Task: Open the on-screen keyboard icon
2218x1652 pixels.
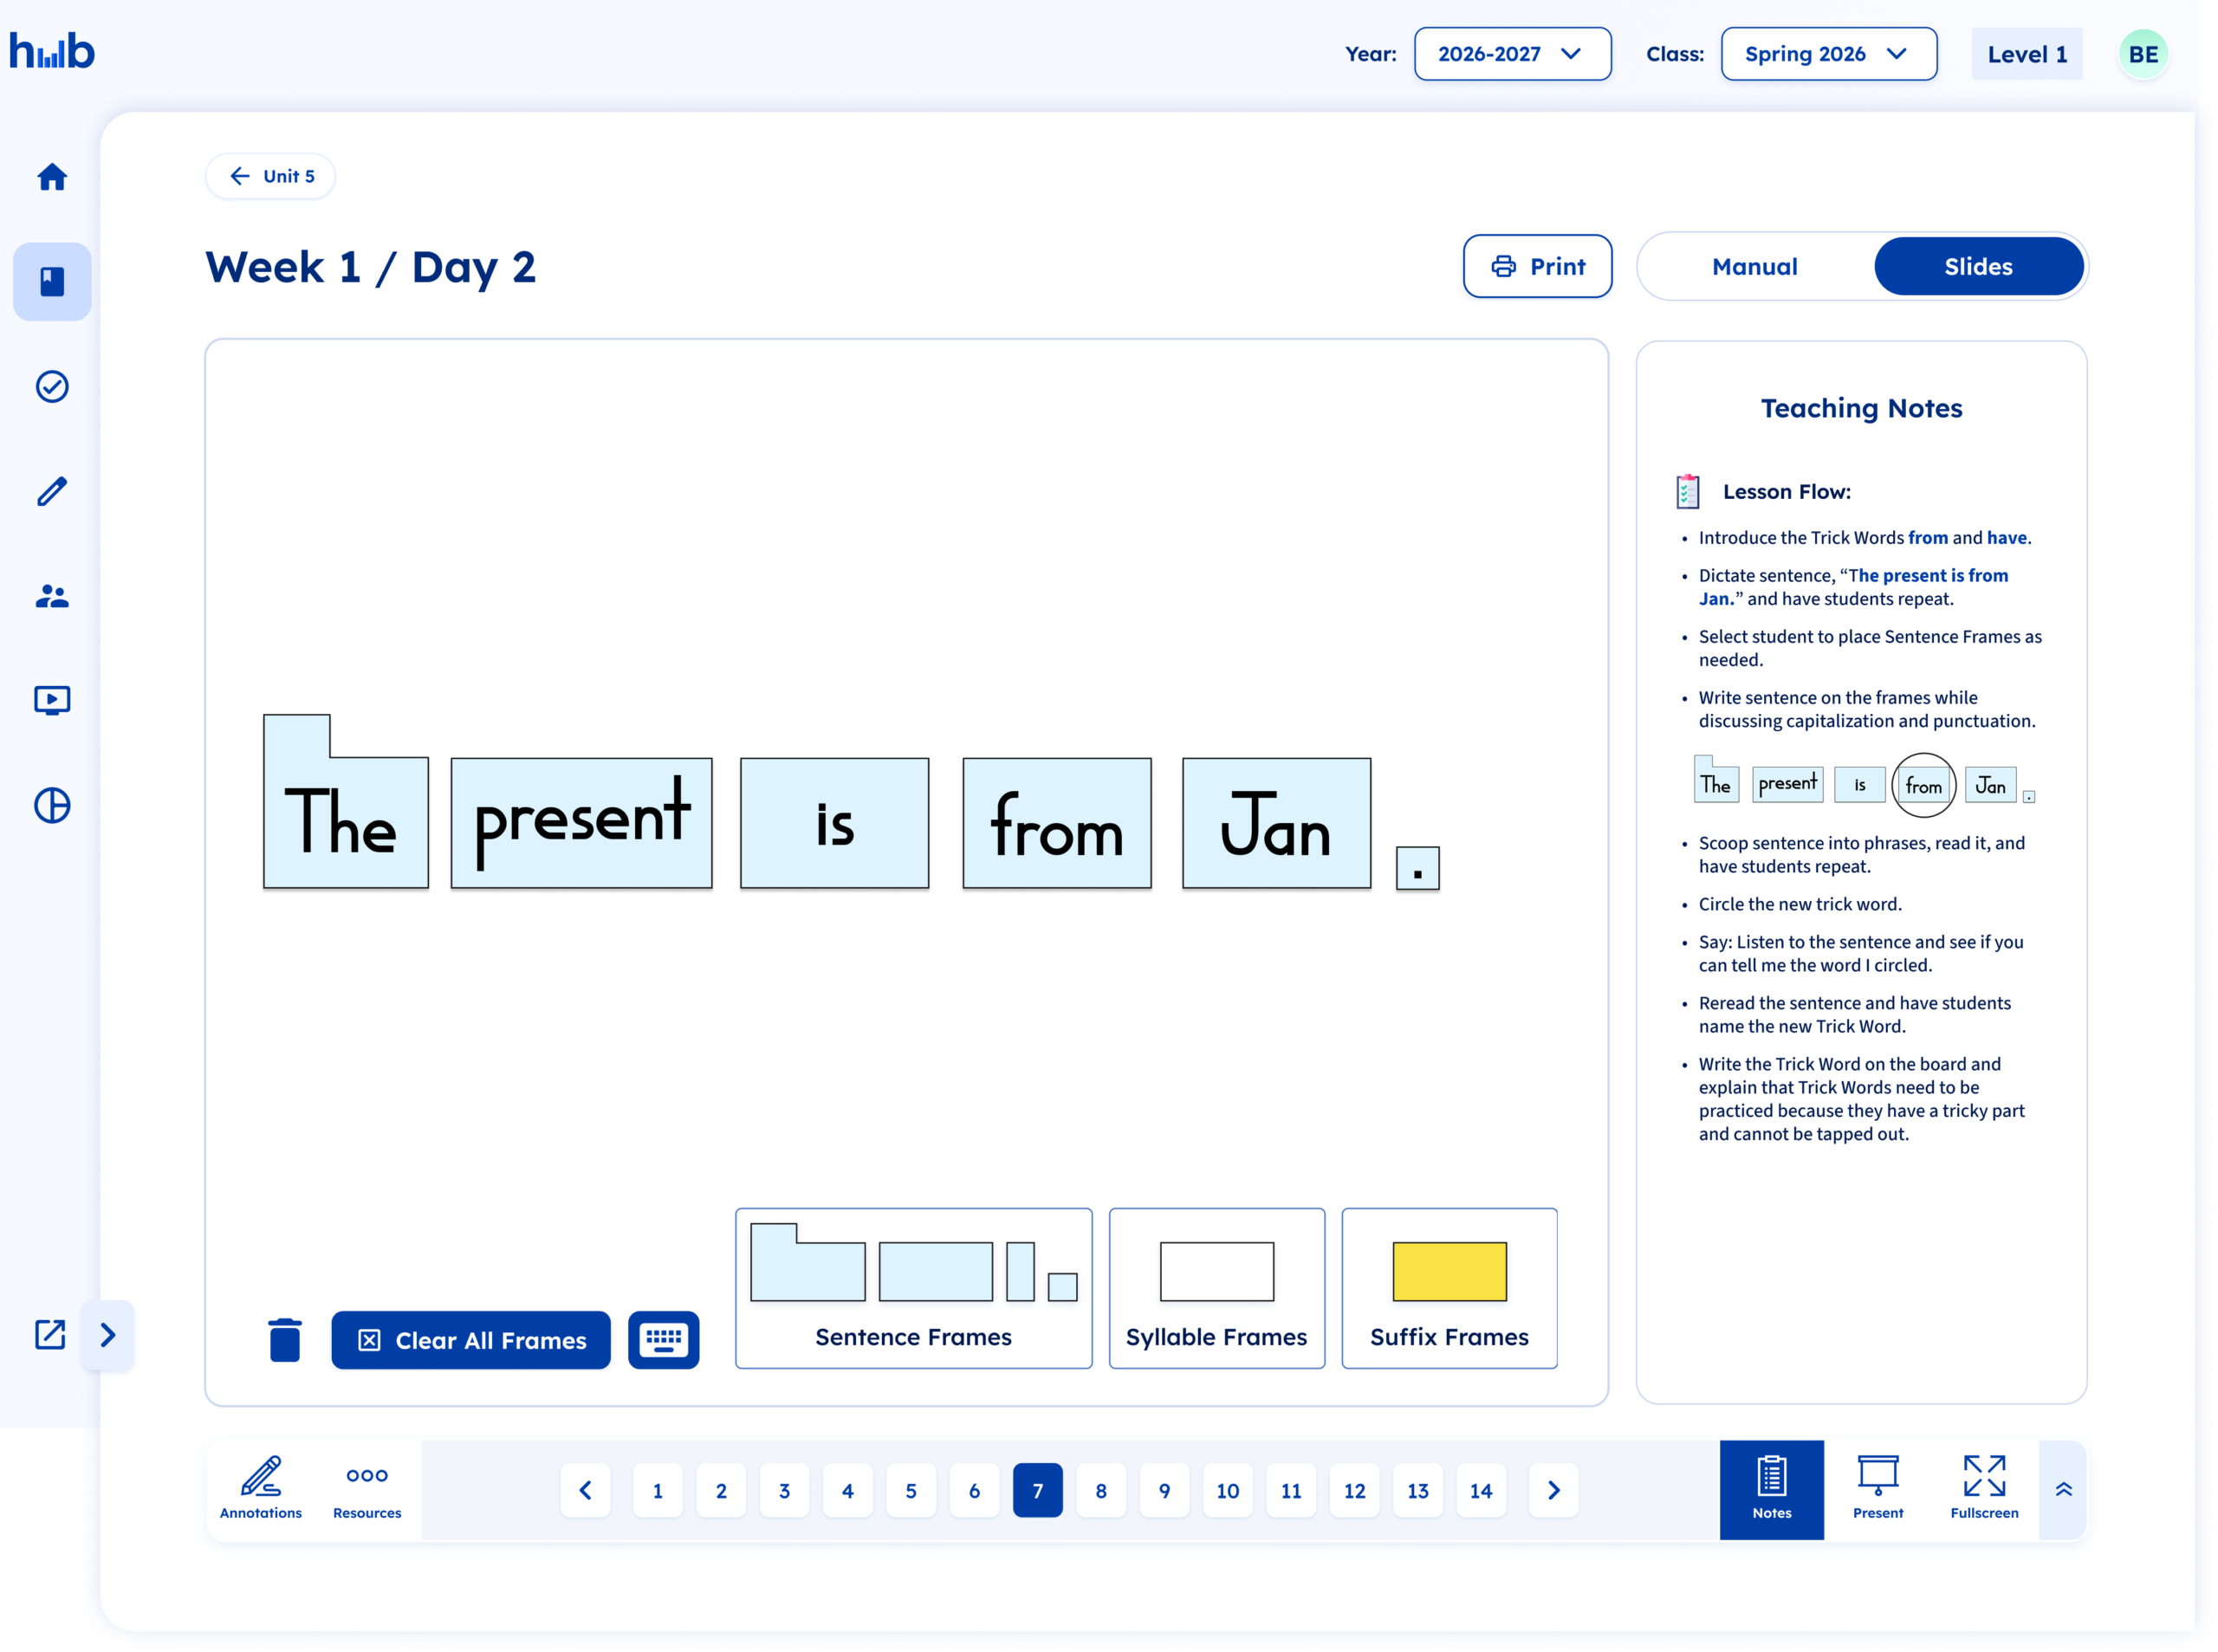Action: pos(663,1340)
